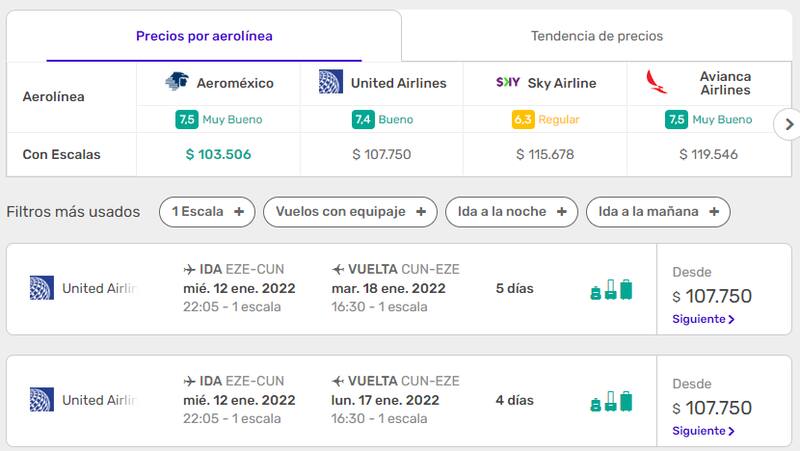Click the baggage icons on the 4 días flight

point(611,401)
